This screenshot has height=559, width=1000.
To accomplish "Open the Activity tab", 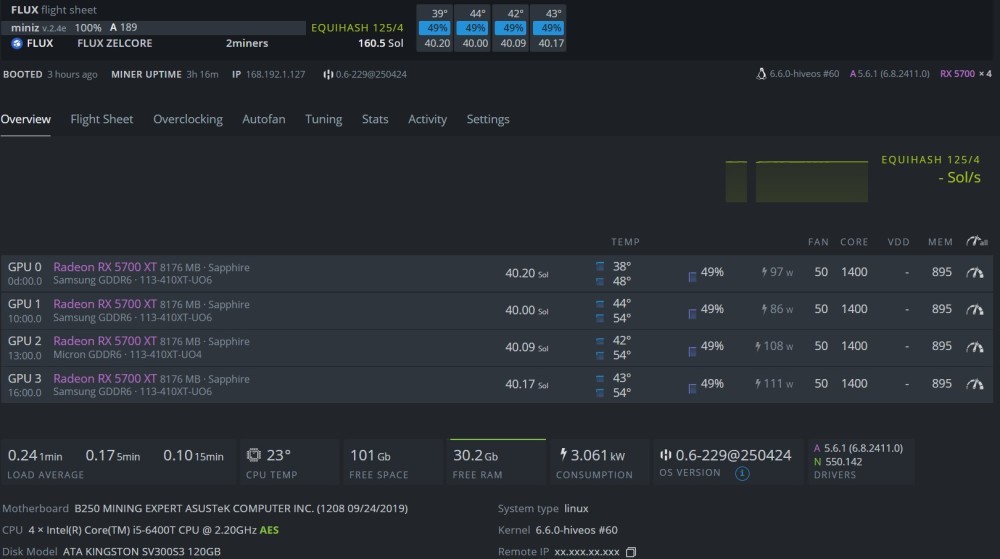I will coord(427,119).
